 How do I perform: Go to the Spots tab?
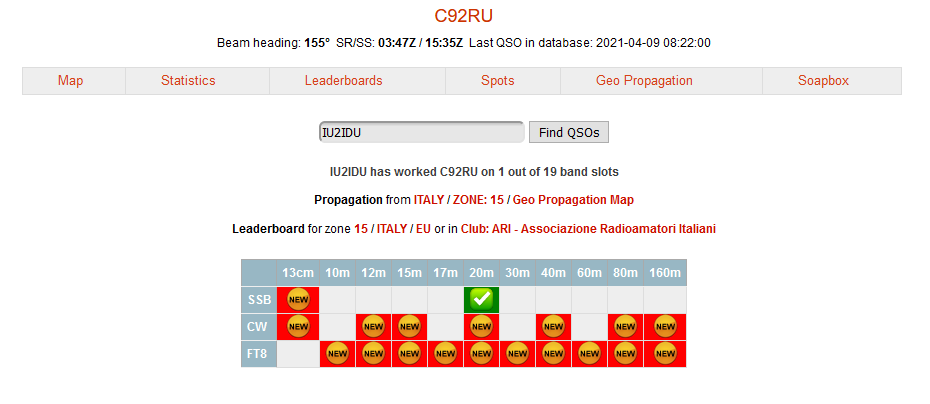tap(498, 81)
